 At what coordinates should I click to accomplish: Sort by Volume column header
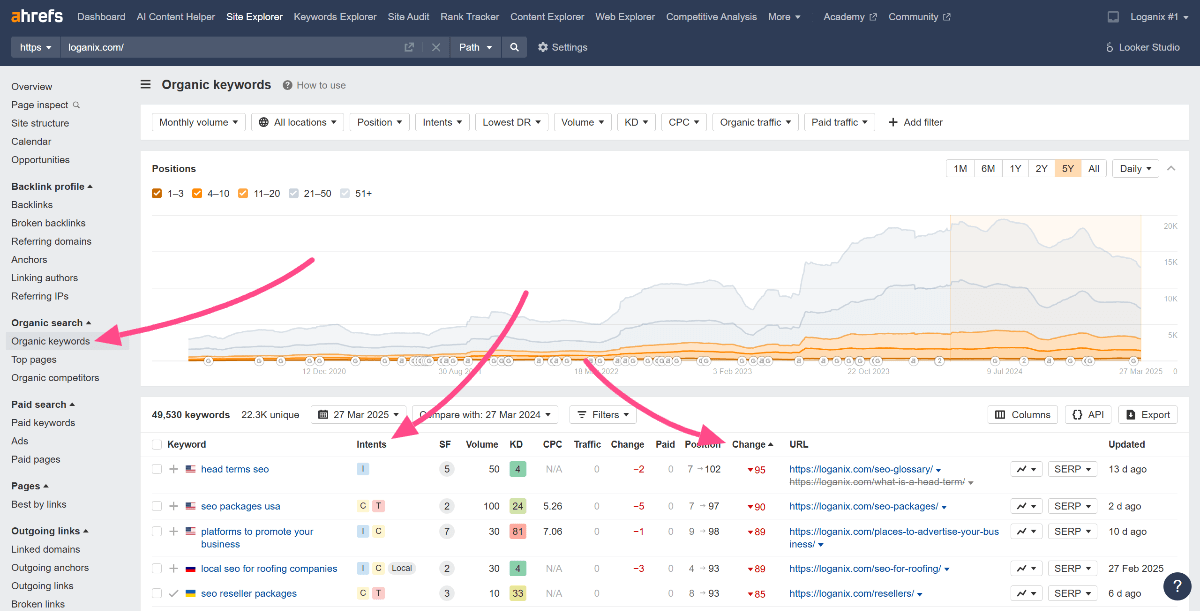tap(481, 444)
